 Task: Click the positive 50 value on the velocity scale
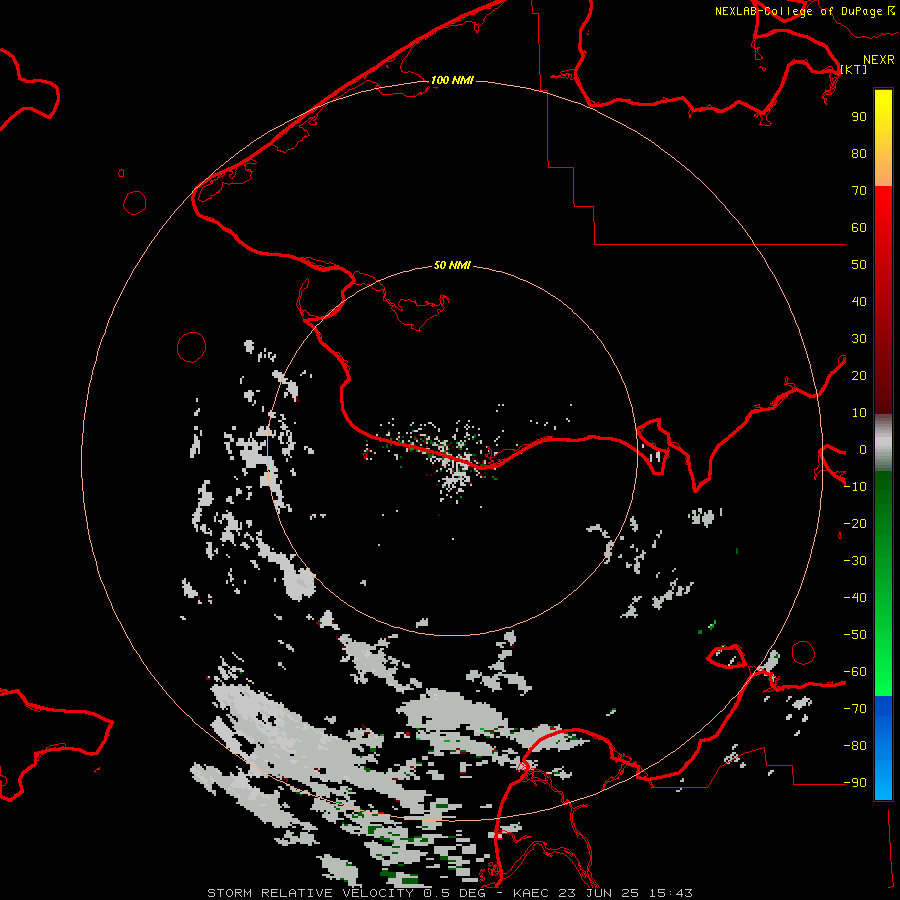click(x=859, y=265)
